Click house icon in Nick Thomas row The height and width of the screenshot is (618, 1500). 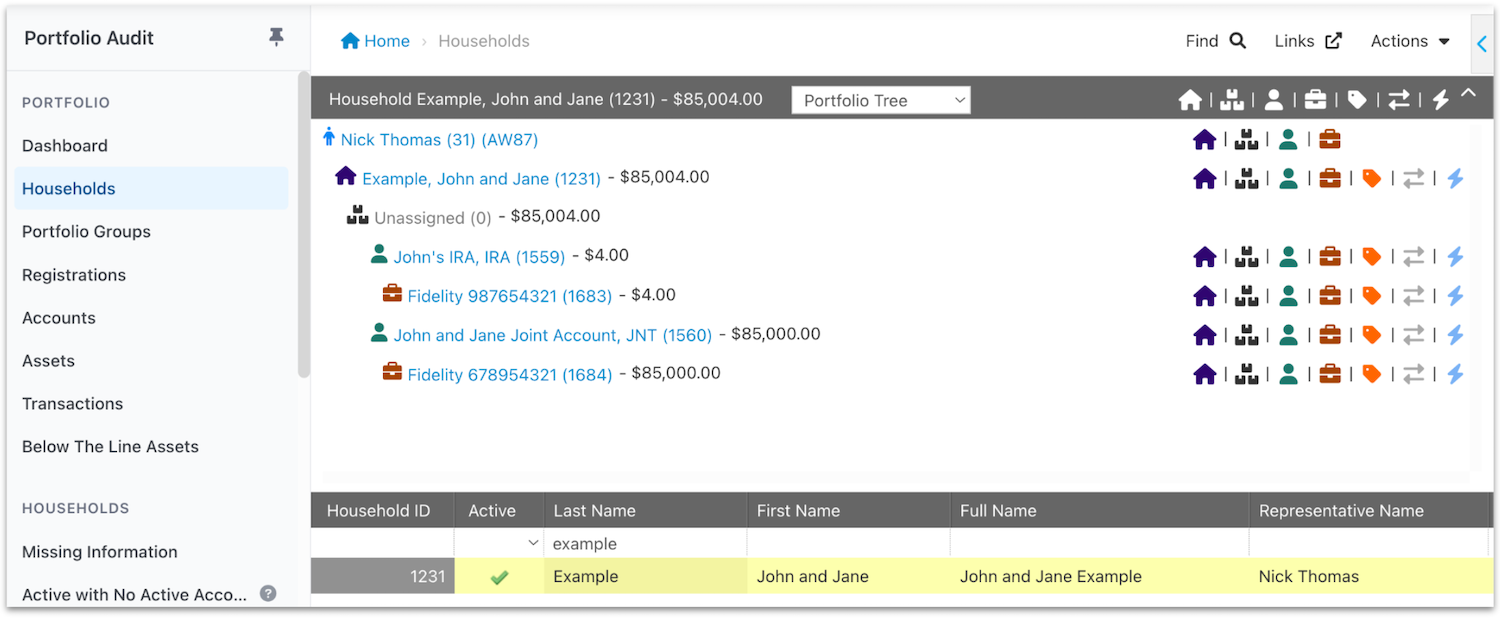[1205, 140]
